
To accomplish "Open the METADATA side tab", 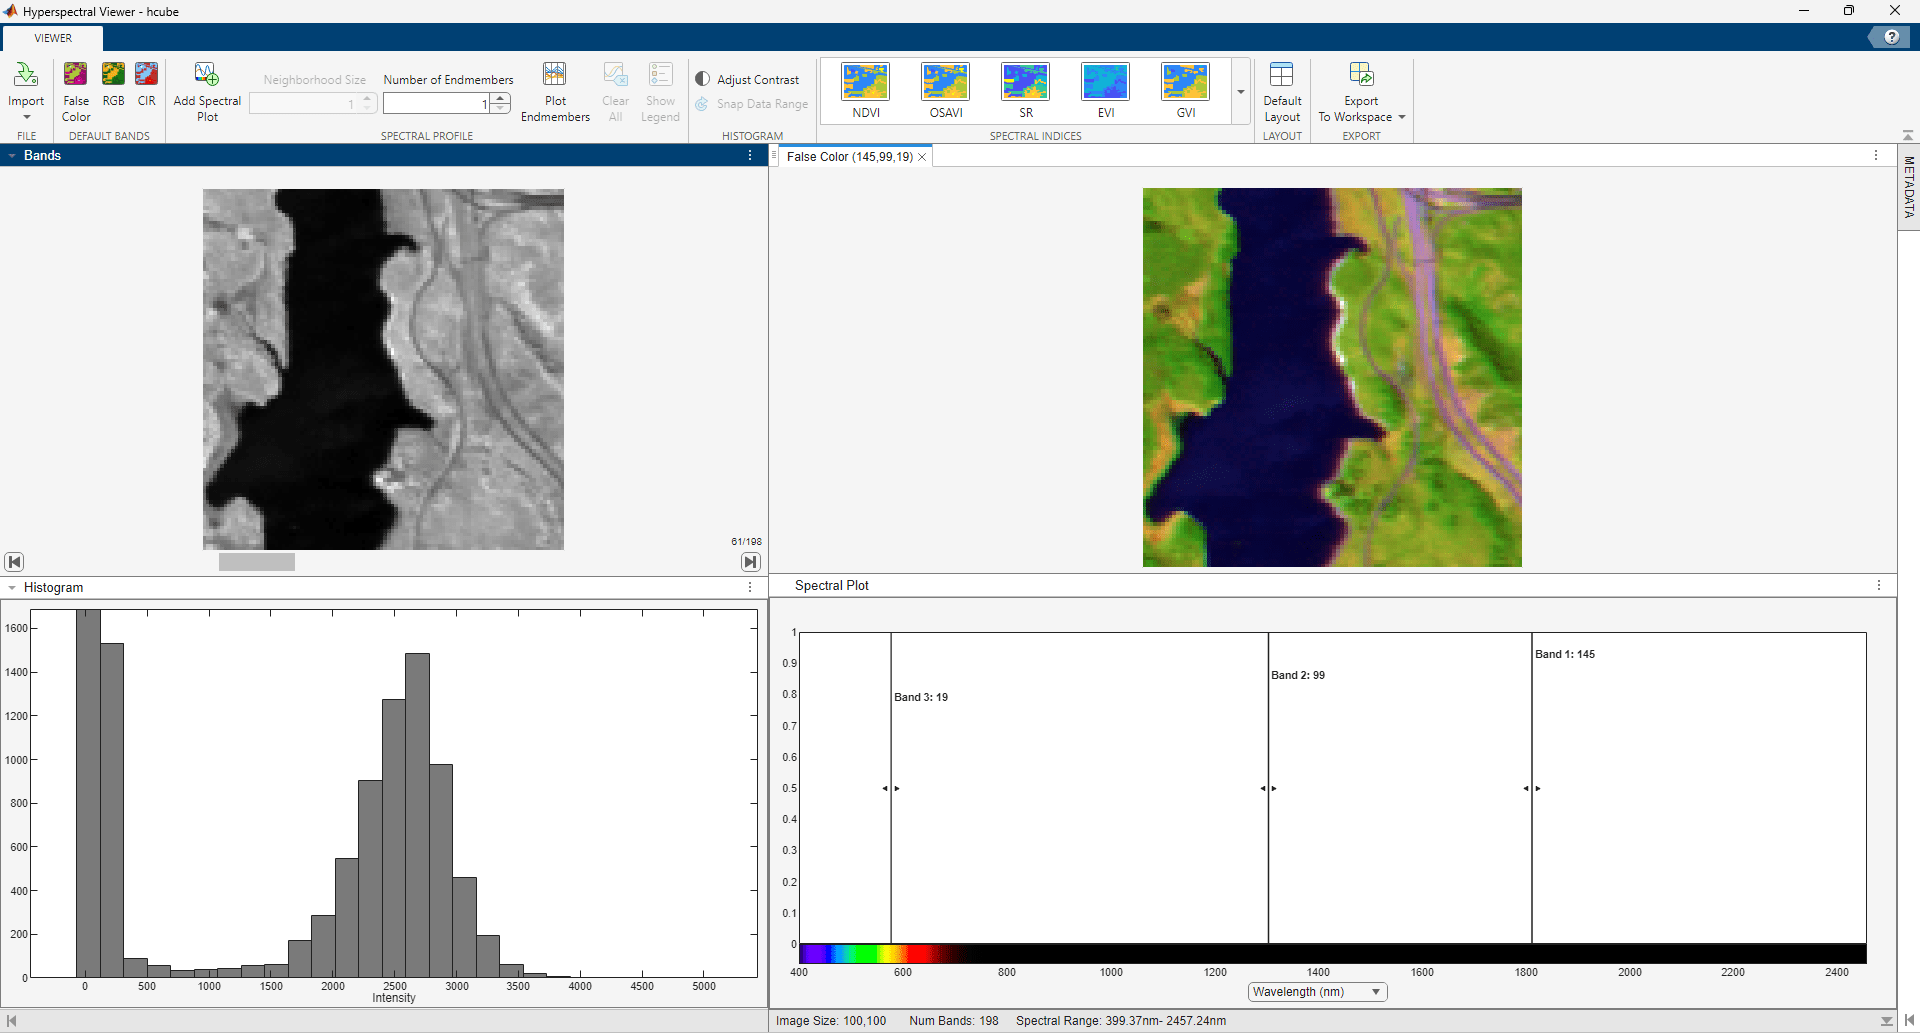I will 1908,187.
